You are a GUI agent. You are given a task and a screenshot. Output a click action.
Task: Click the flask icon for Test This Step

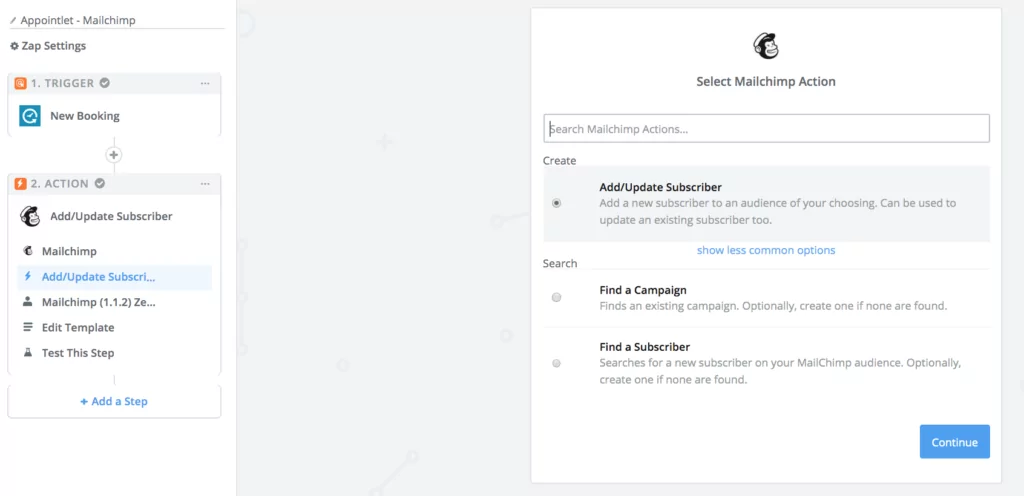(27, 353)
